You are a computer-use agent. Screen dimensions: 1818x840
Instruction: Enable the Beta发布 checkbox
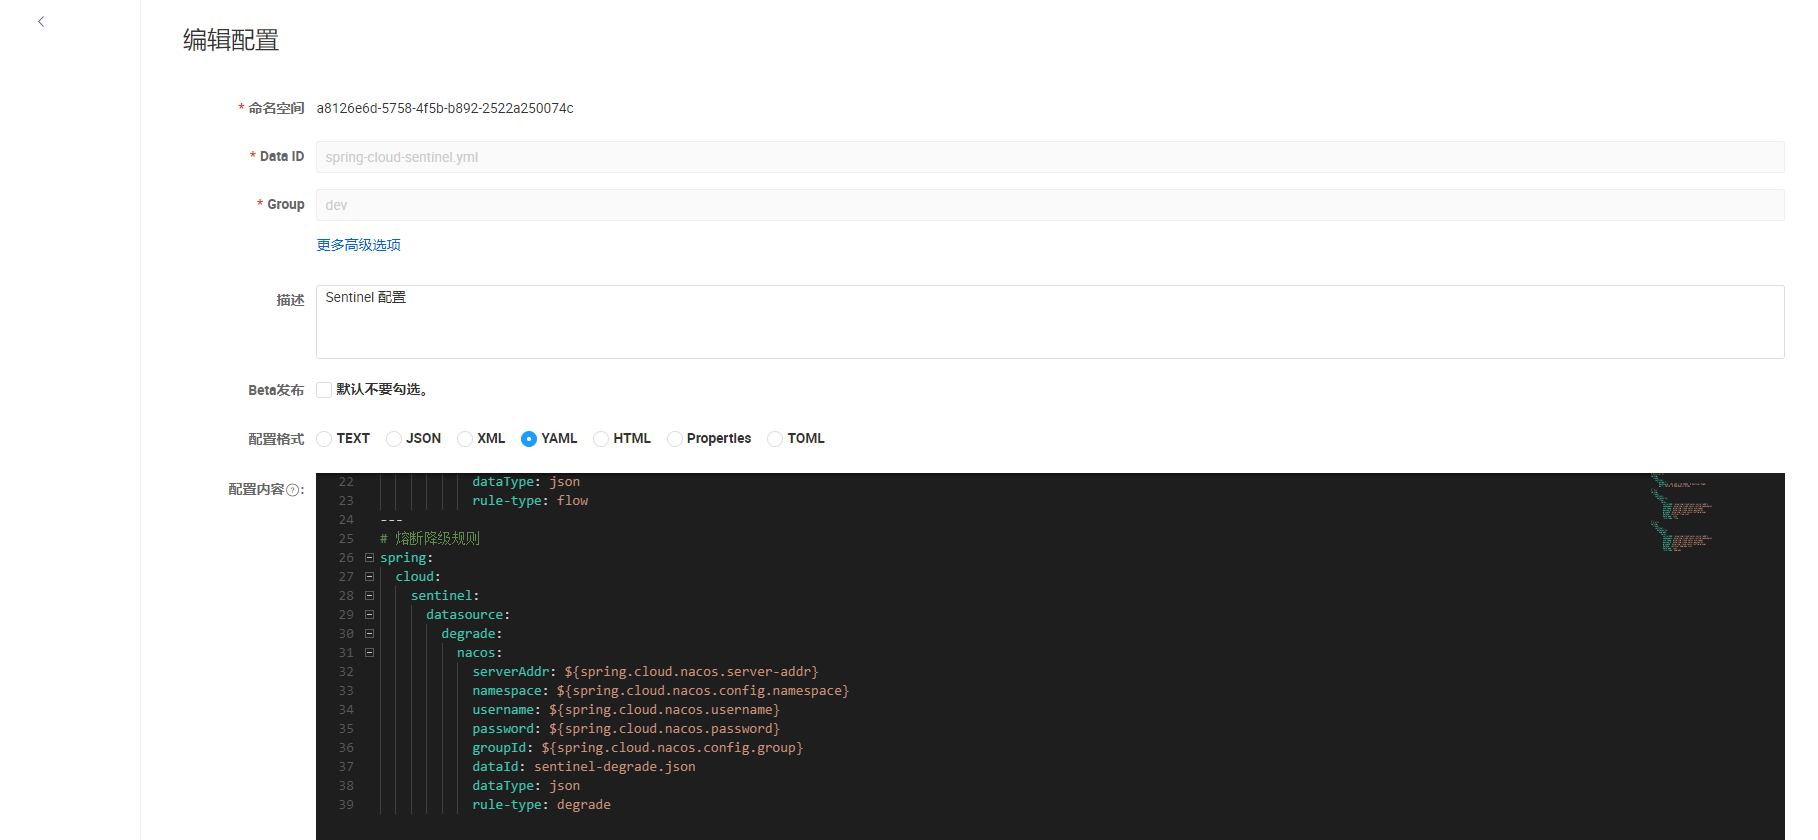(324, 390)
